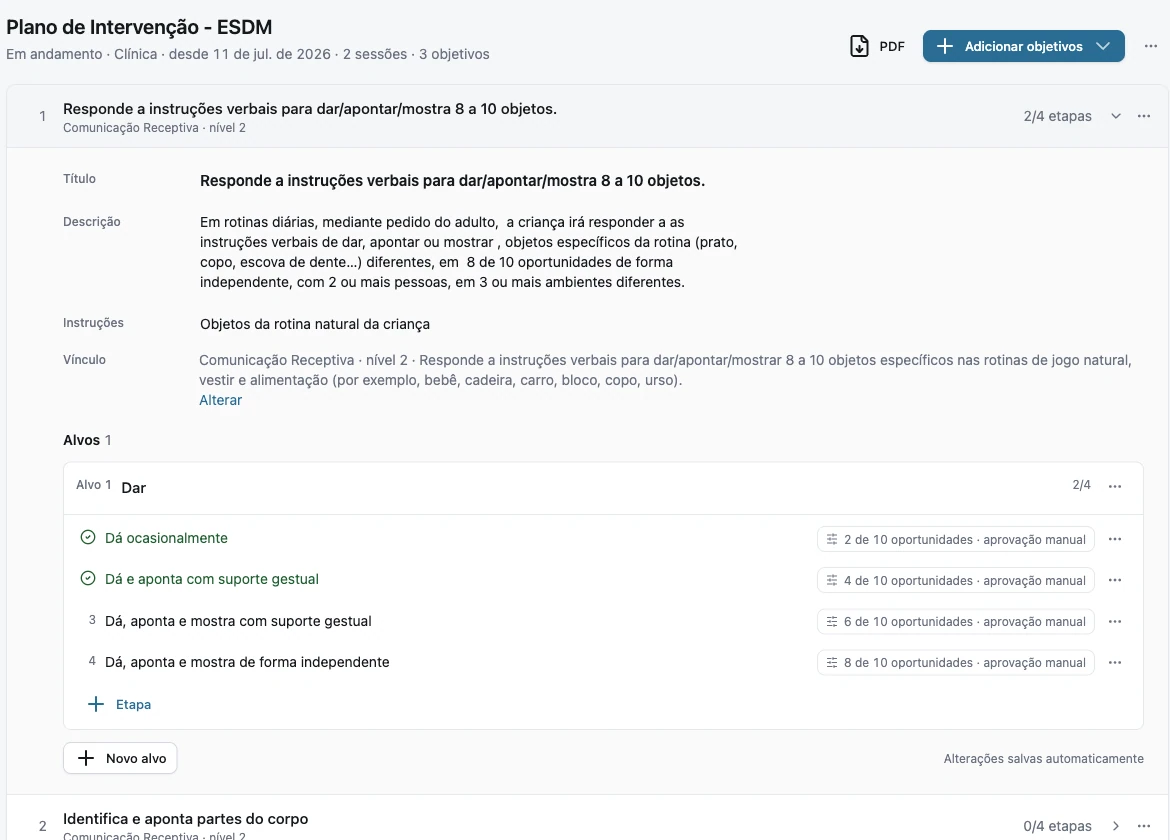The height and width of the screenshot is (840, 1170).
Task: Expand the Identifica e aponta partes do corpo objective
Action: click(x=1116, y=826)
